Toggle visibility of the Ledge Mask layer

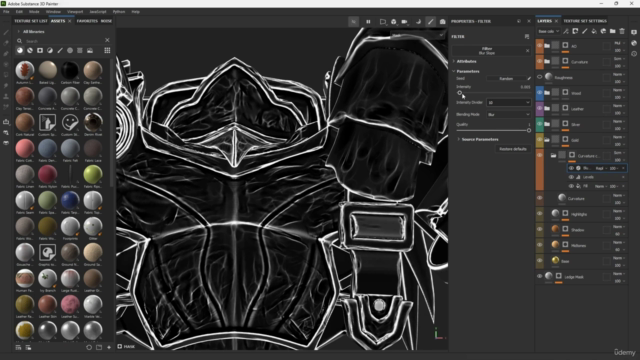click(540, 276)
